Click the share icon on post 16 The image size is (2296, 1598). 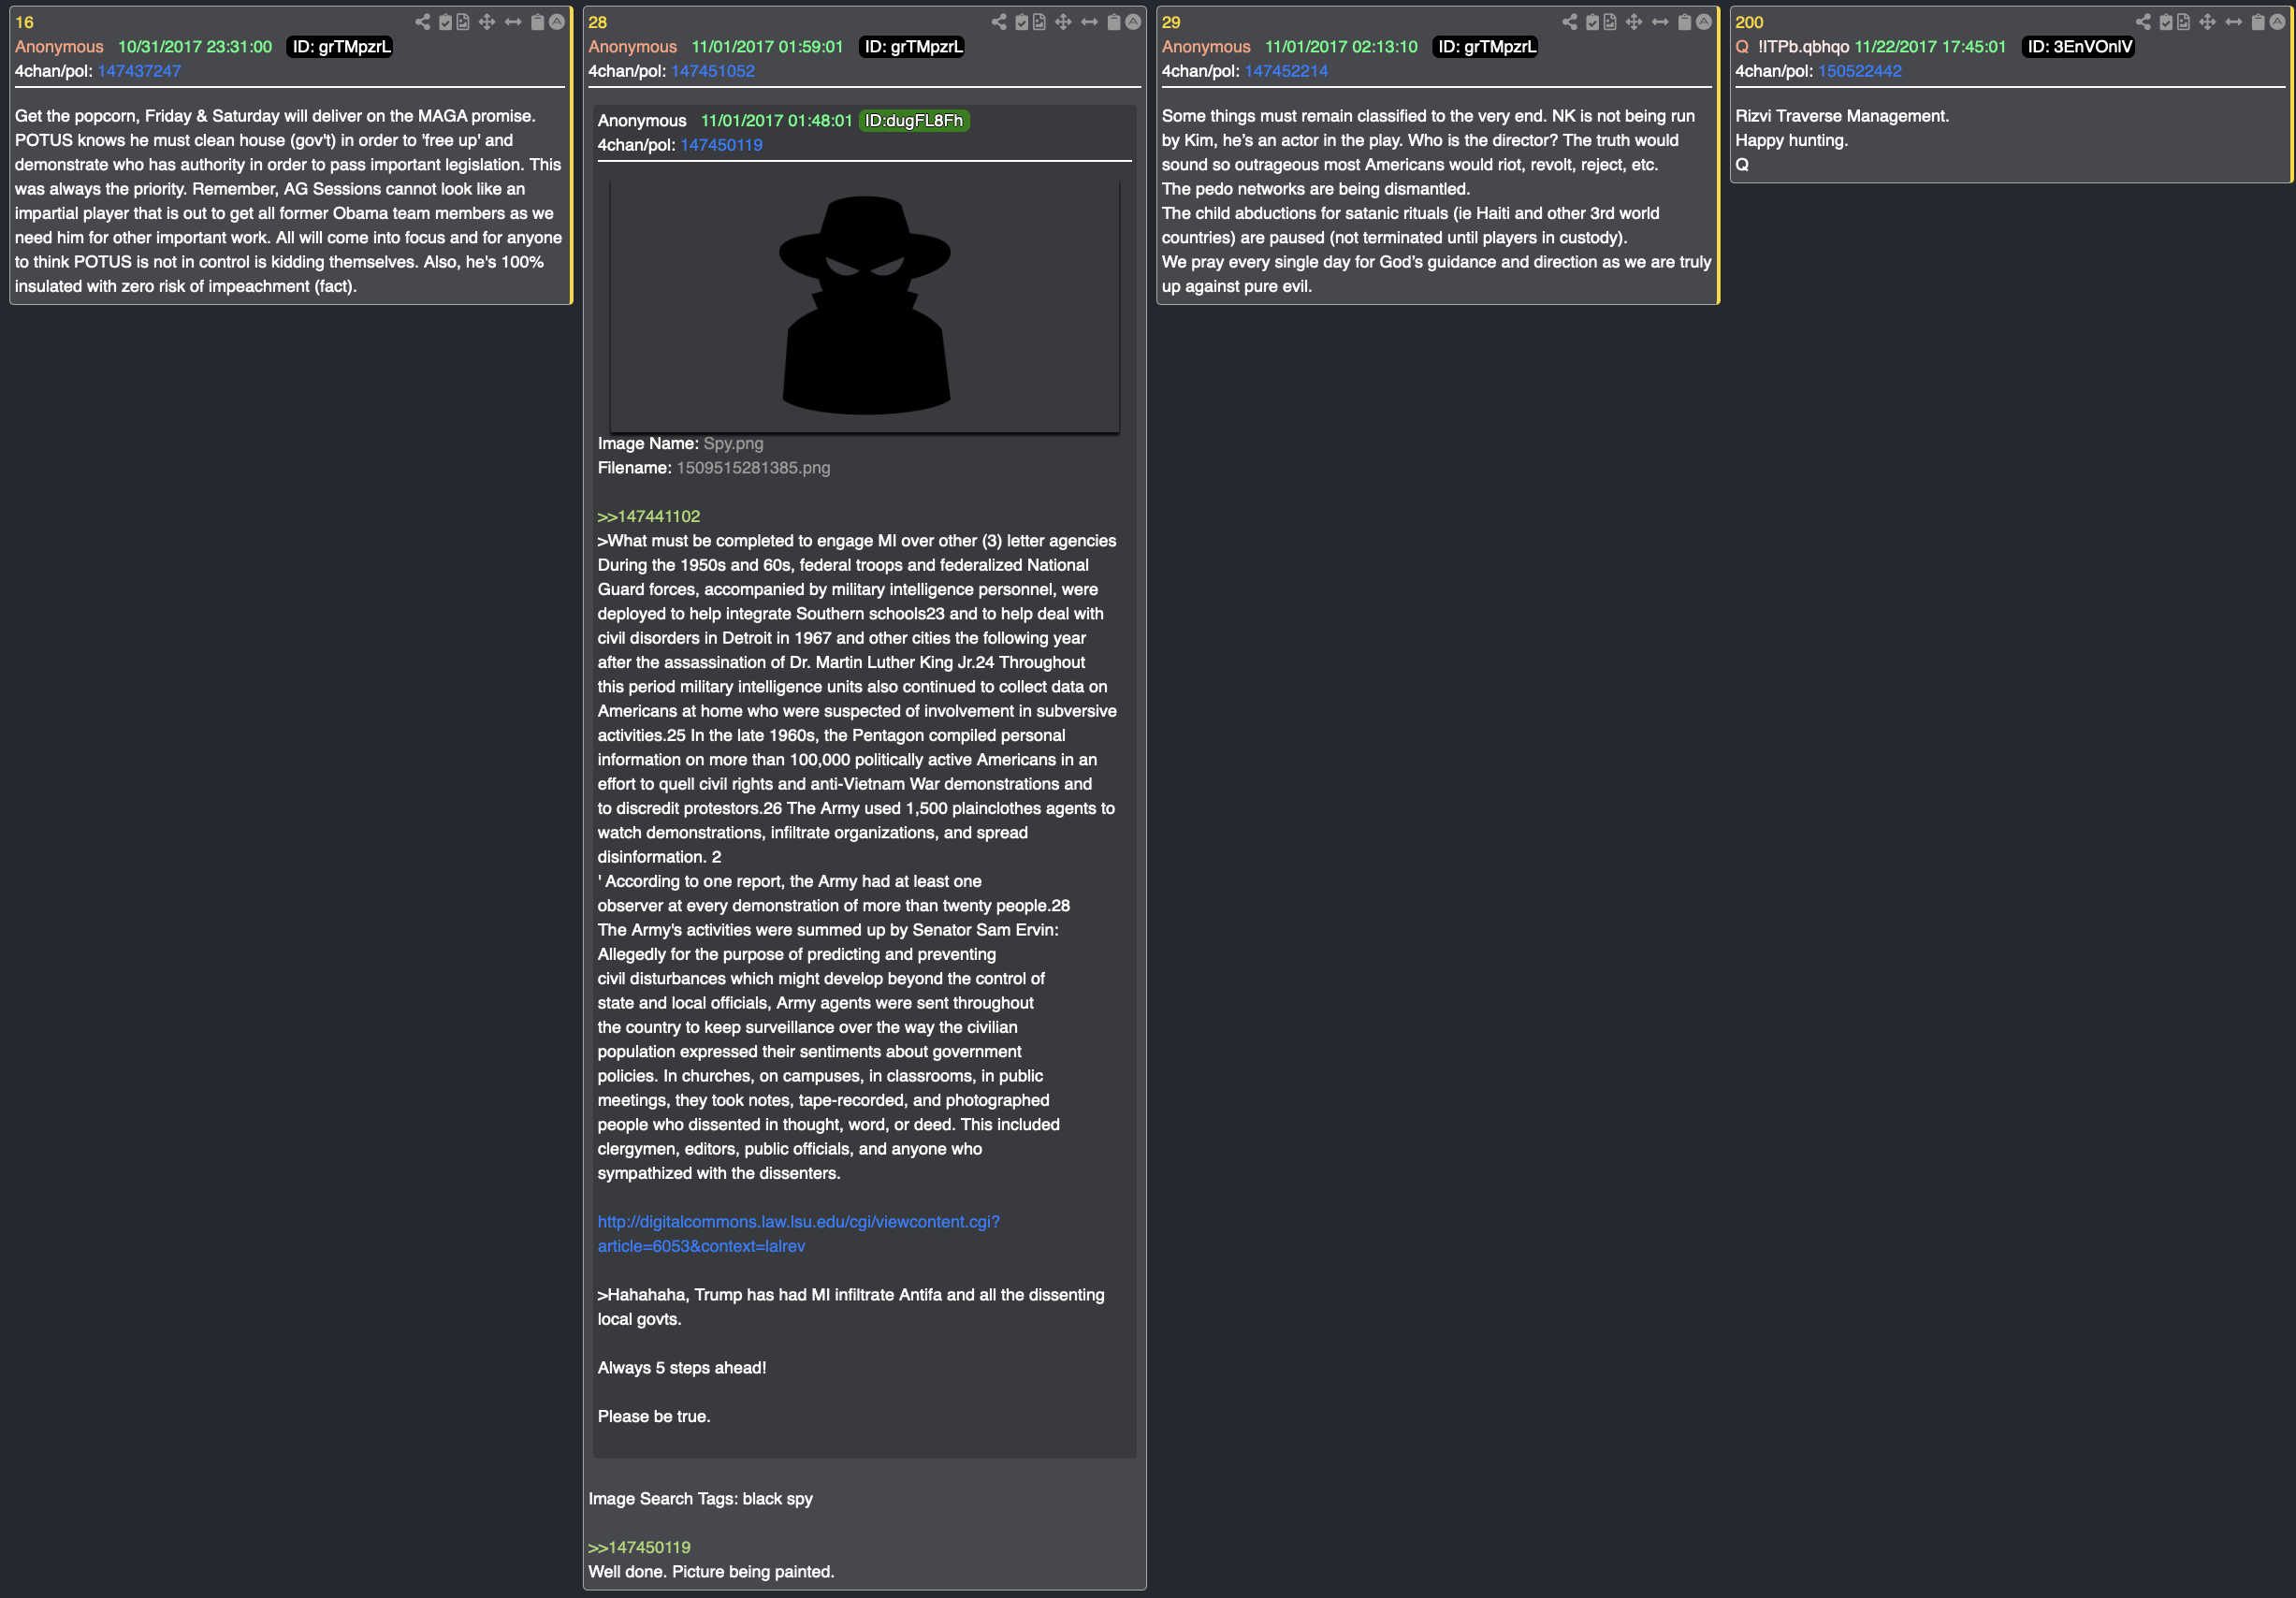coord(423,22)
